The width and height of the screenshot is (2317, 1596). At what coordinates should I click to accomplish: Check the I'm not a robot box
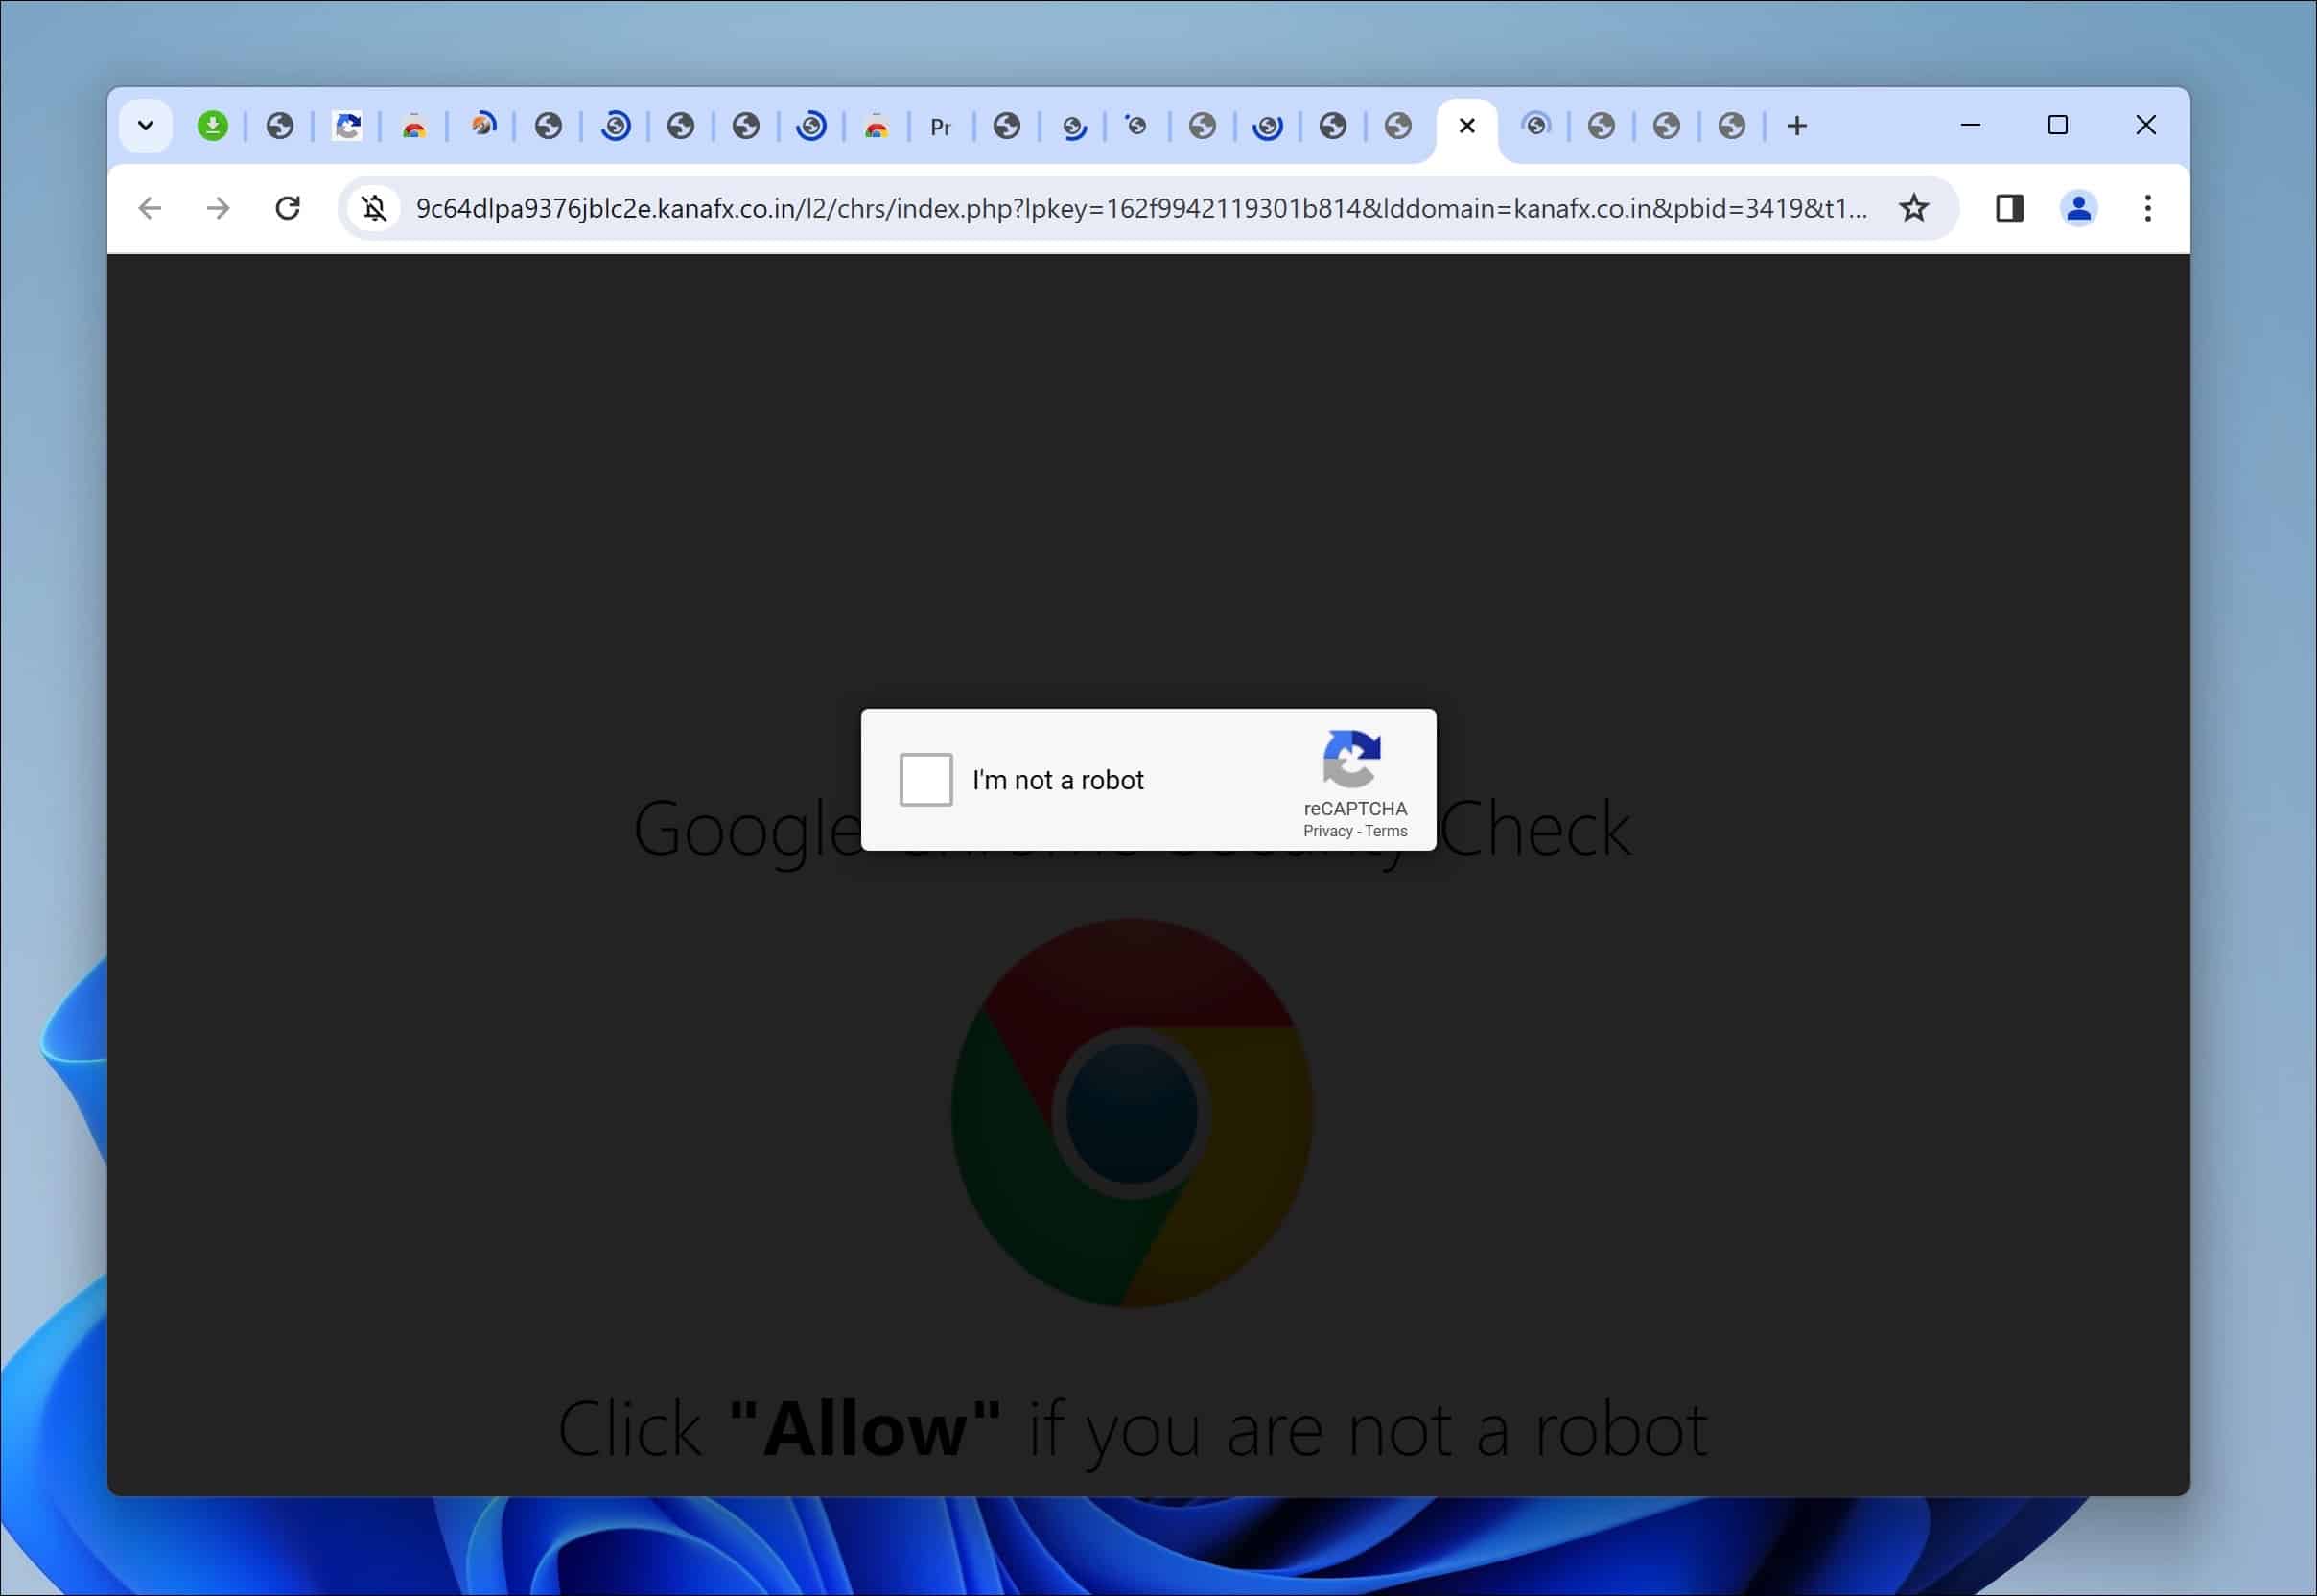pyautogui.click(x=926, y=780)
